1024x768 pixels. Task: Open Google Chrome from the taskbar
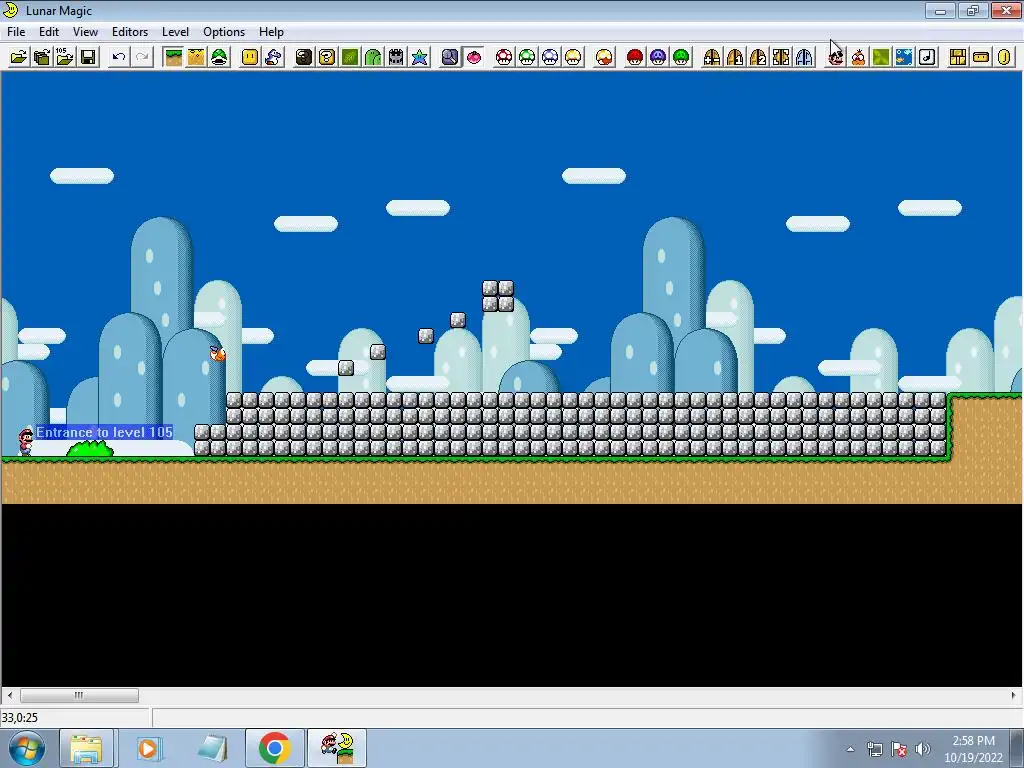click(274, 748)
